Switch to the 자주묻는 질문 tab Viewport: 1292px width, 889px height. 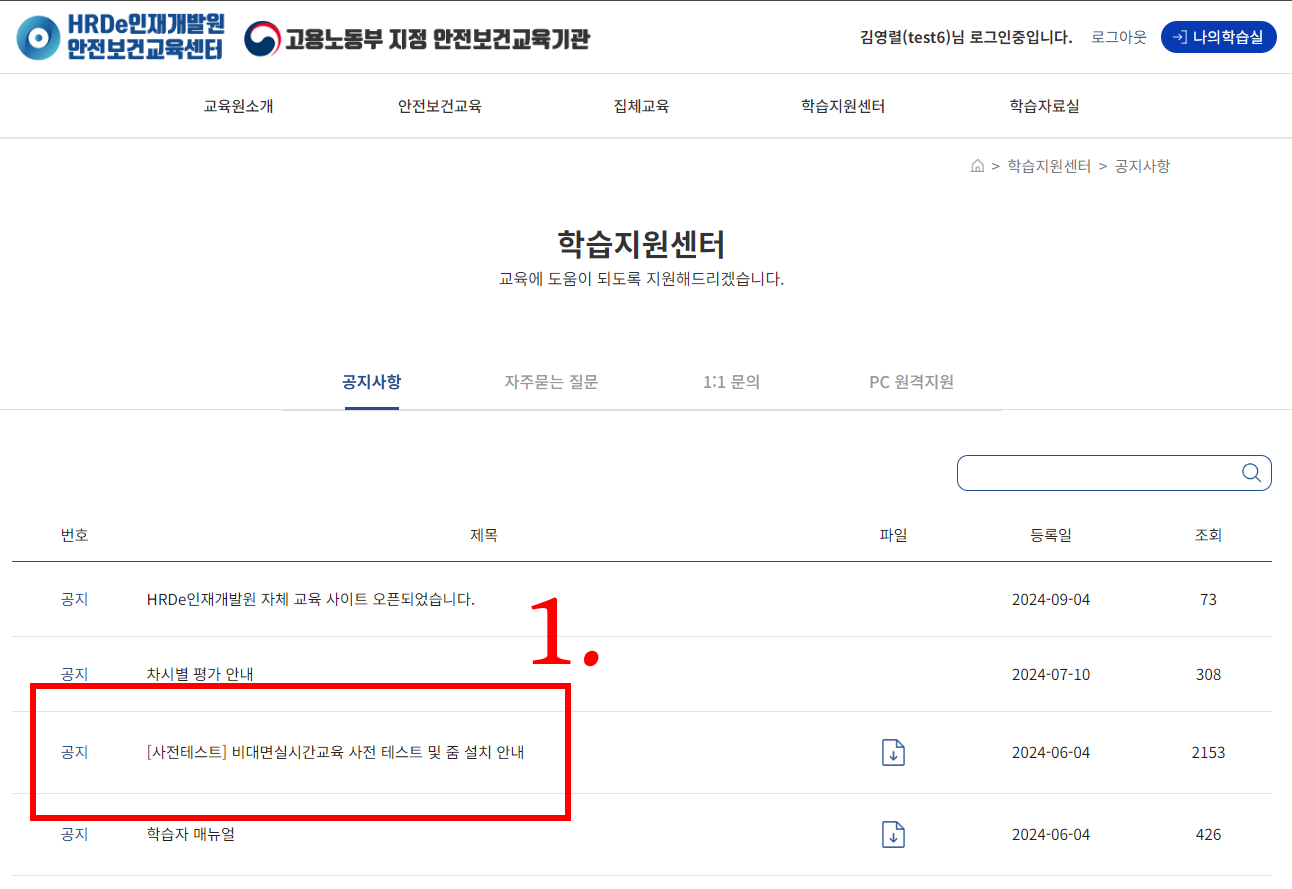(x=551, y=382)
